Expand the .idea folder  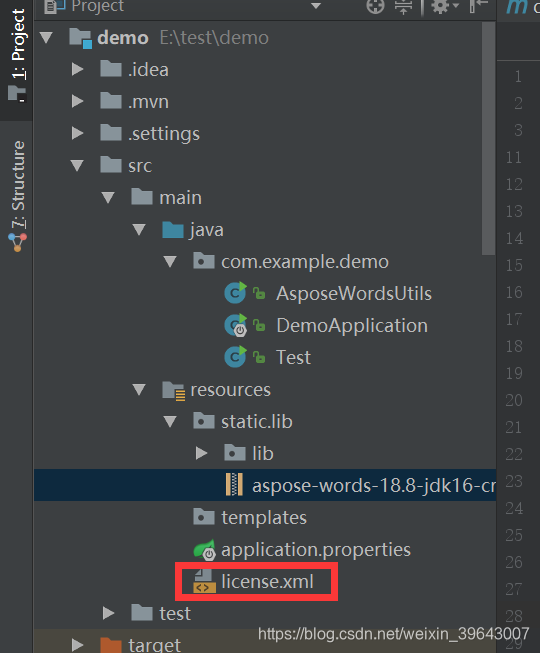tap(77, 69)
